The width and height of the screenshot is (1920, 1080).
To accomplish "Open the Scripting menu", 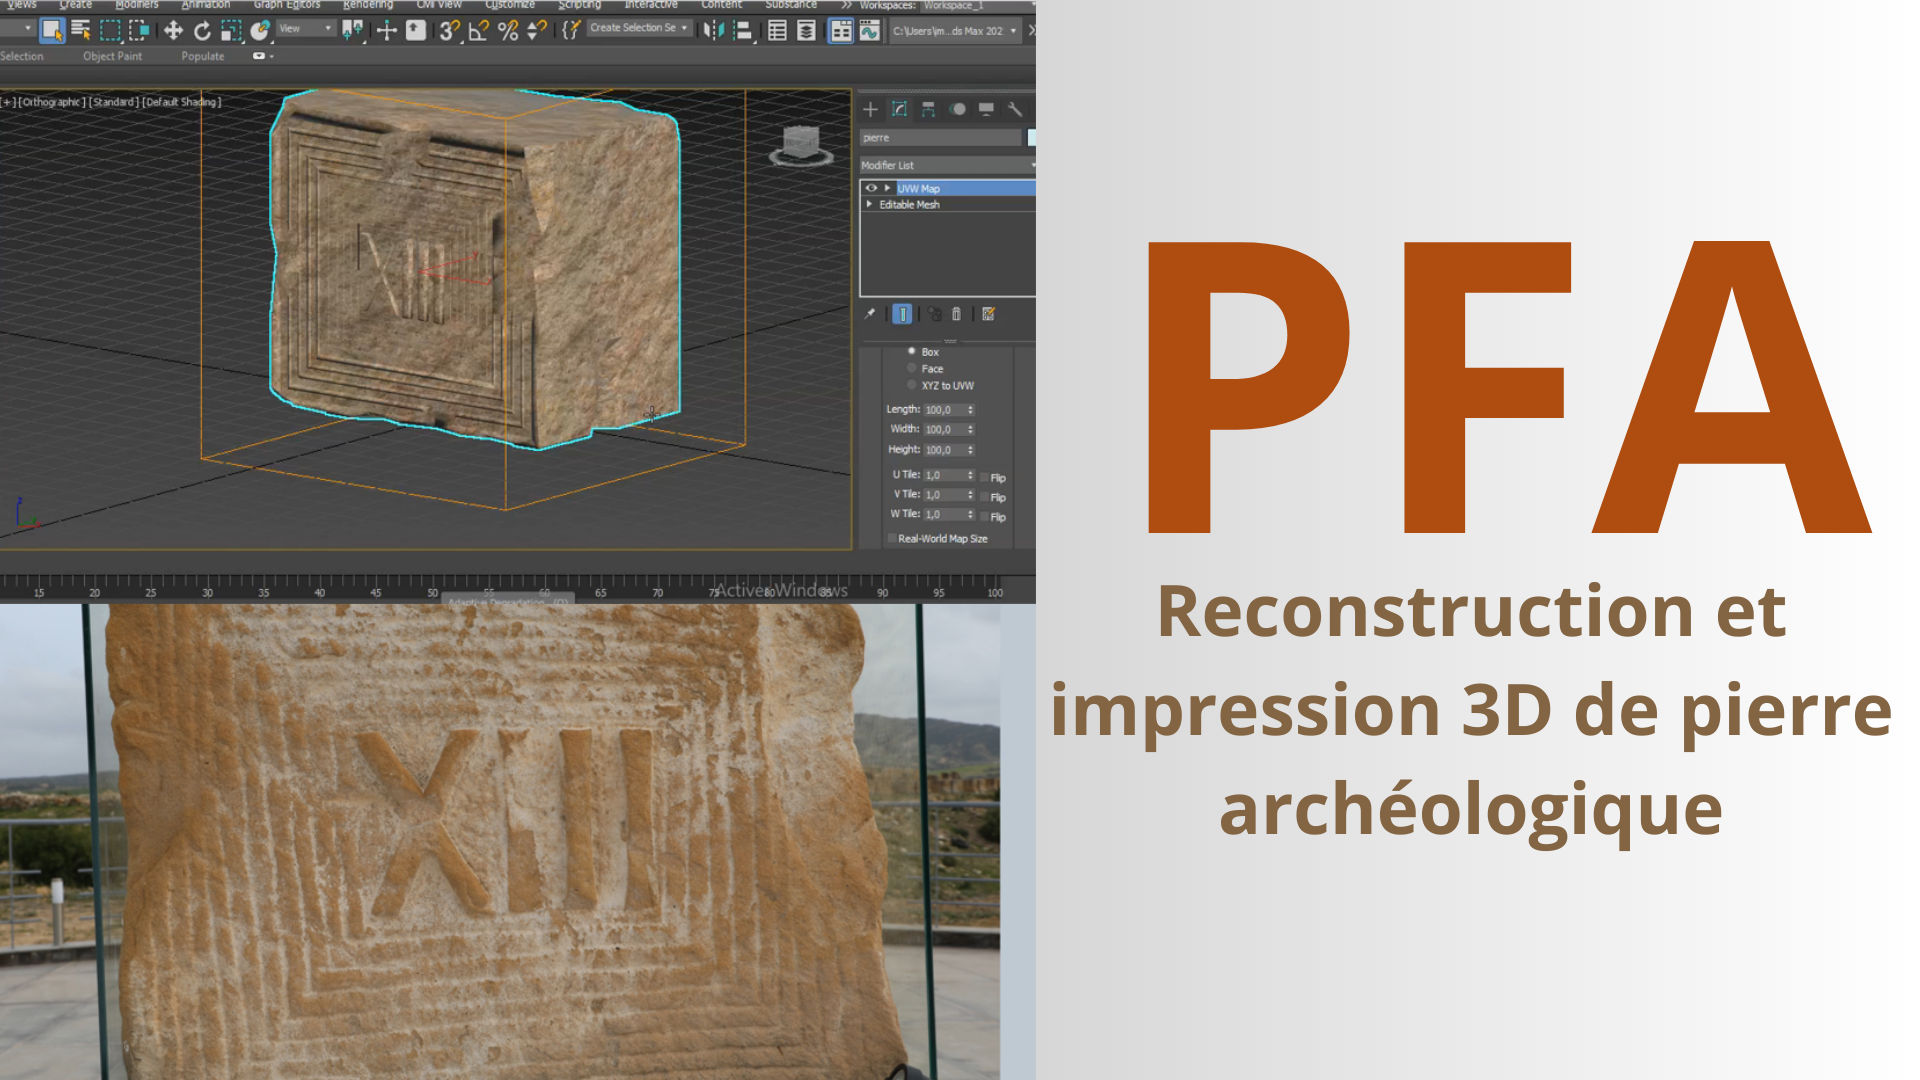I will coord(580,5).
